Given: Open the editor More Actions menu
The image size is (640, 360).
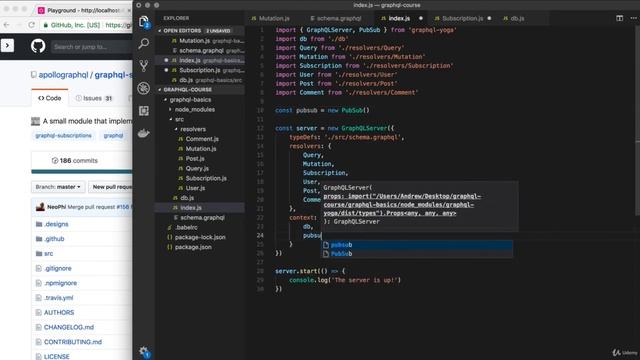Looking at the screenshot, I should 633,18.
